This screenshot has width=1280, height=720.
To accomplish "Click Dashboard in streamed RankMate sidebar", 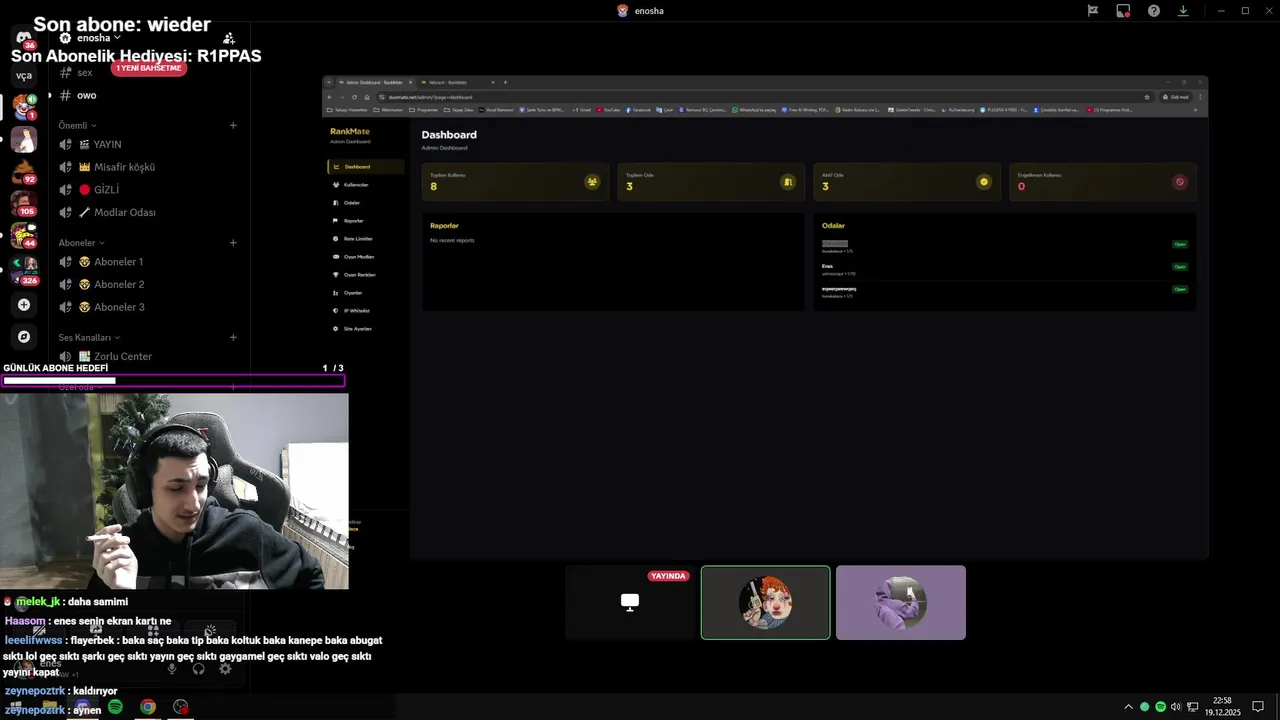I will tap(365, 167).
